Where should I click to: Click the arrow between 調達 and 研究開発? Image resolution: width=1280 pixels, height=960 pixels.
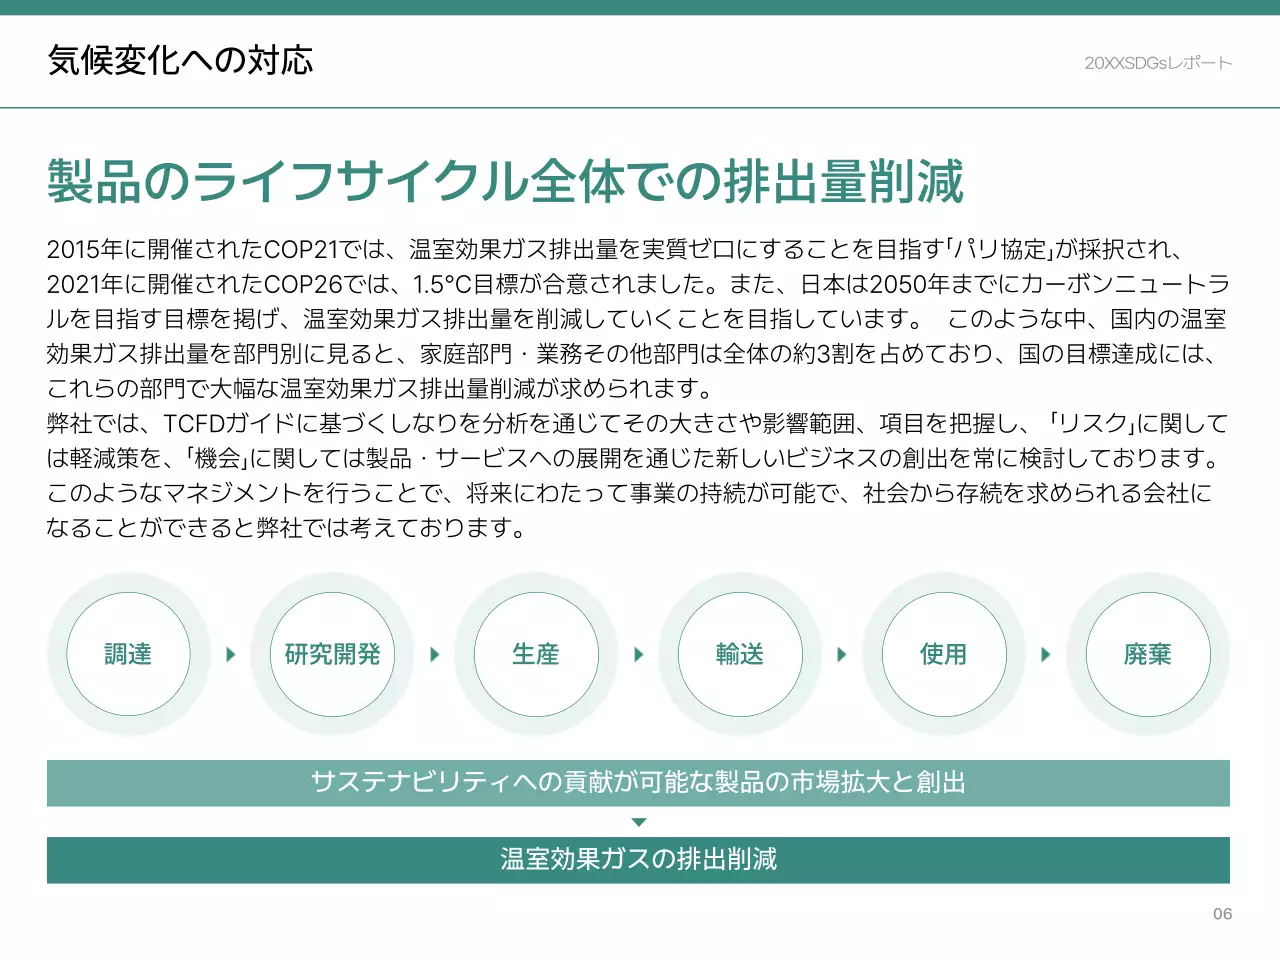click(231, 654)
